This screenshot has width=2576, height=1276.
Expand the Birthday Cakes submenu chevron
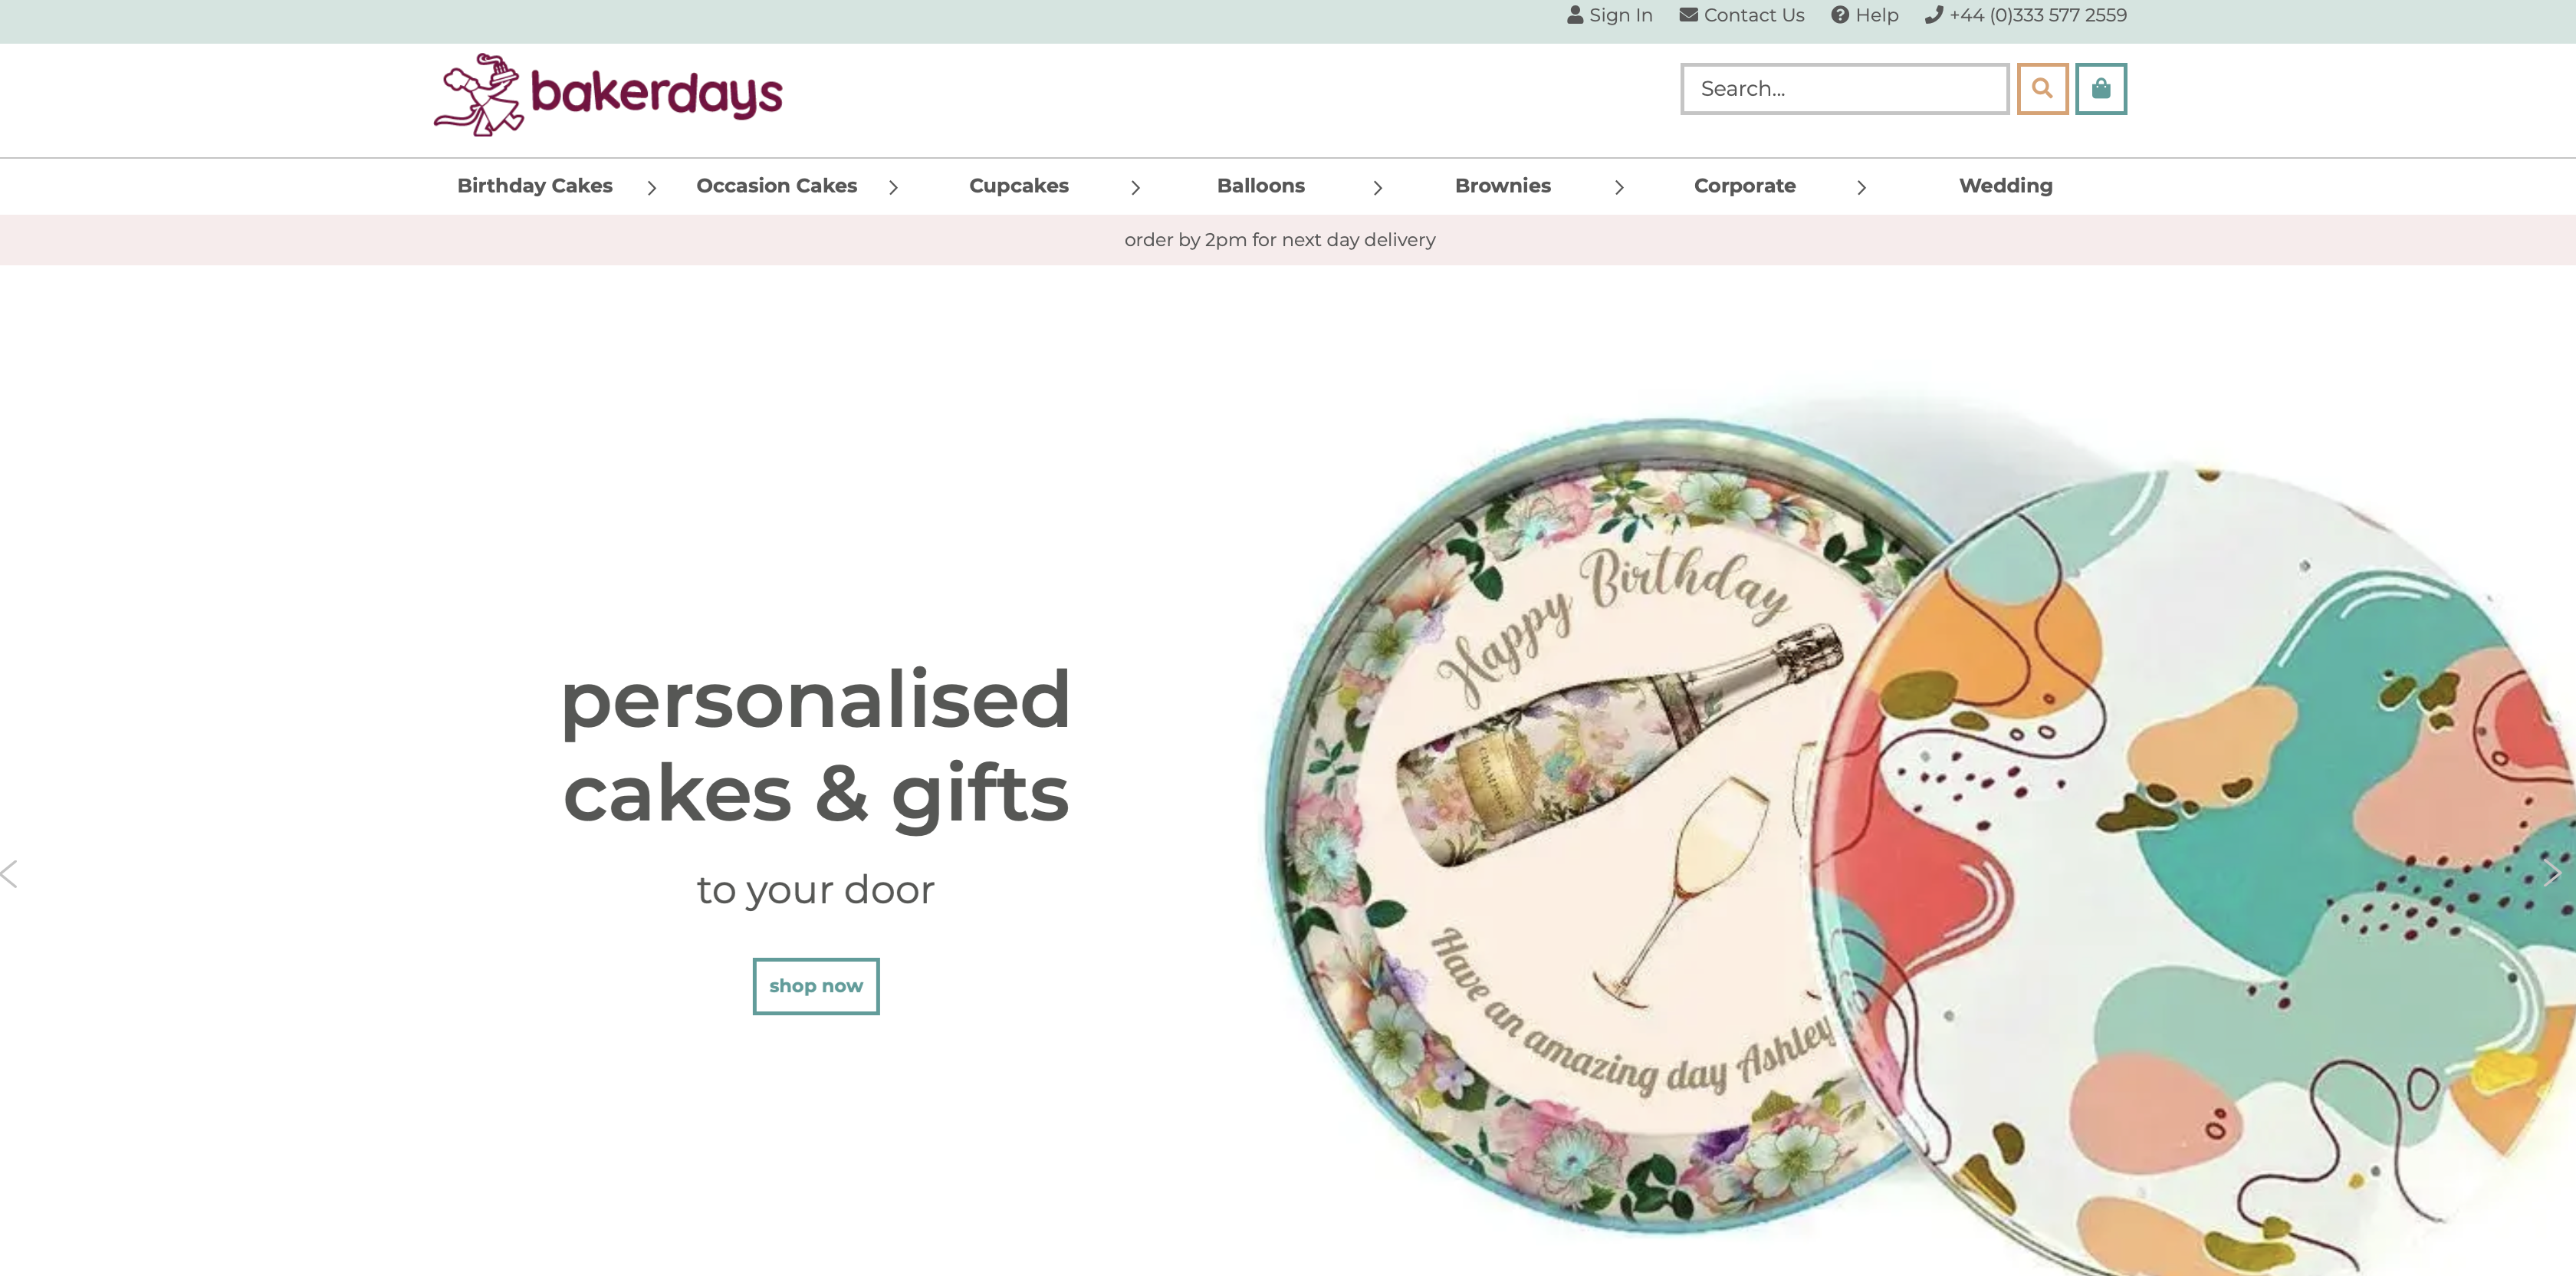point(652,187)
